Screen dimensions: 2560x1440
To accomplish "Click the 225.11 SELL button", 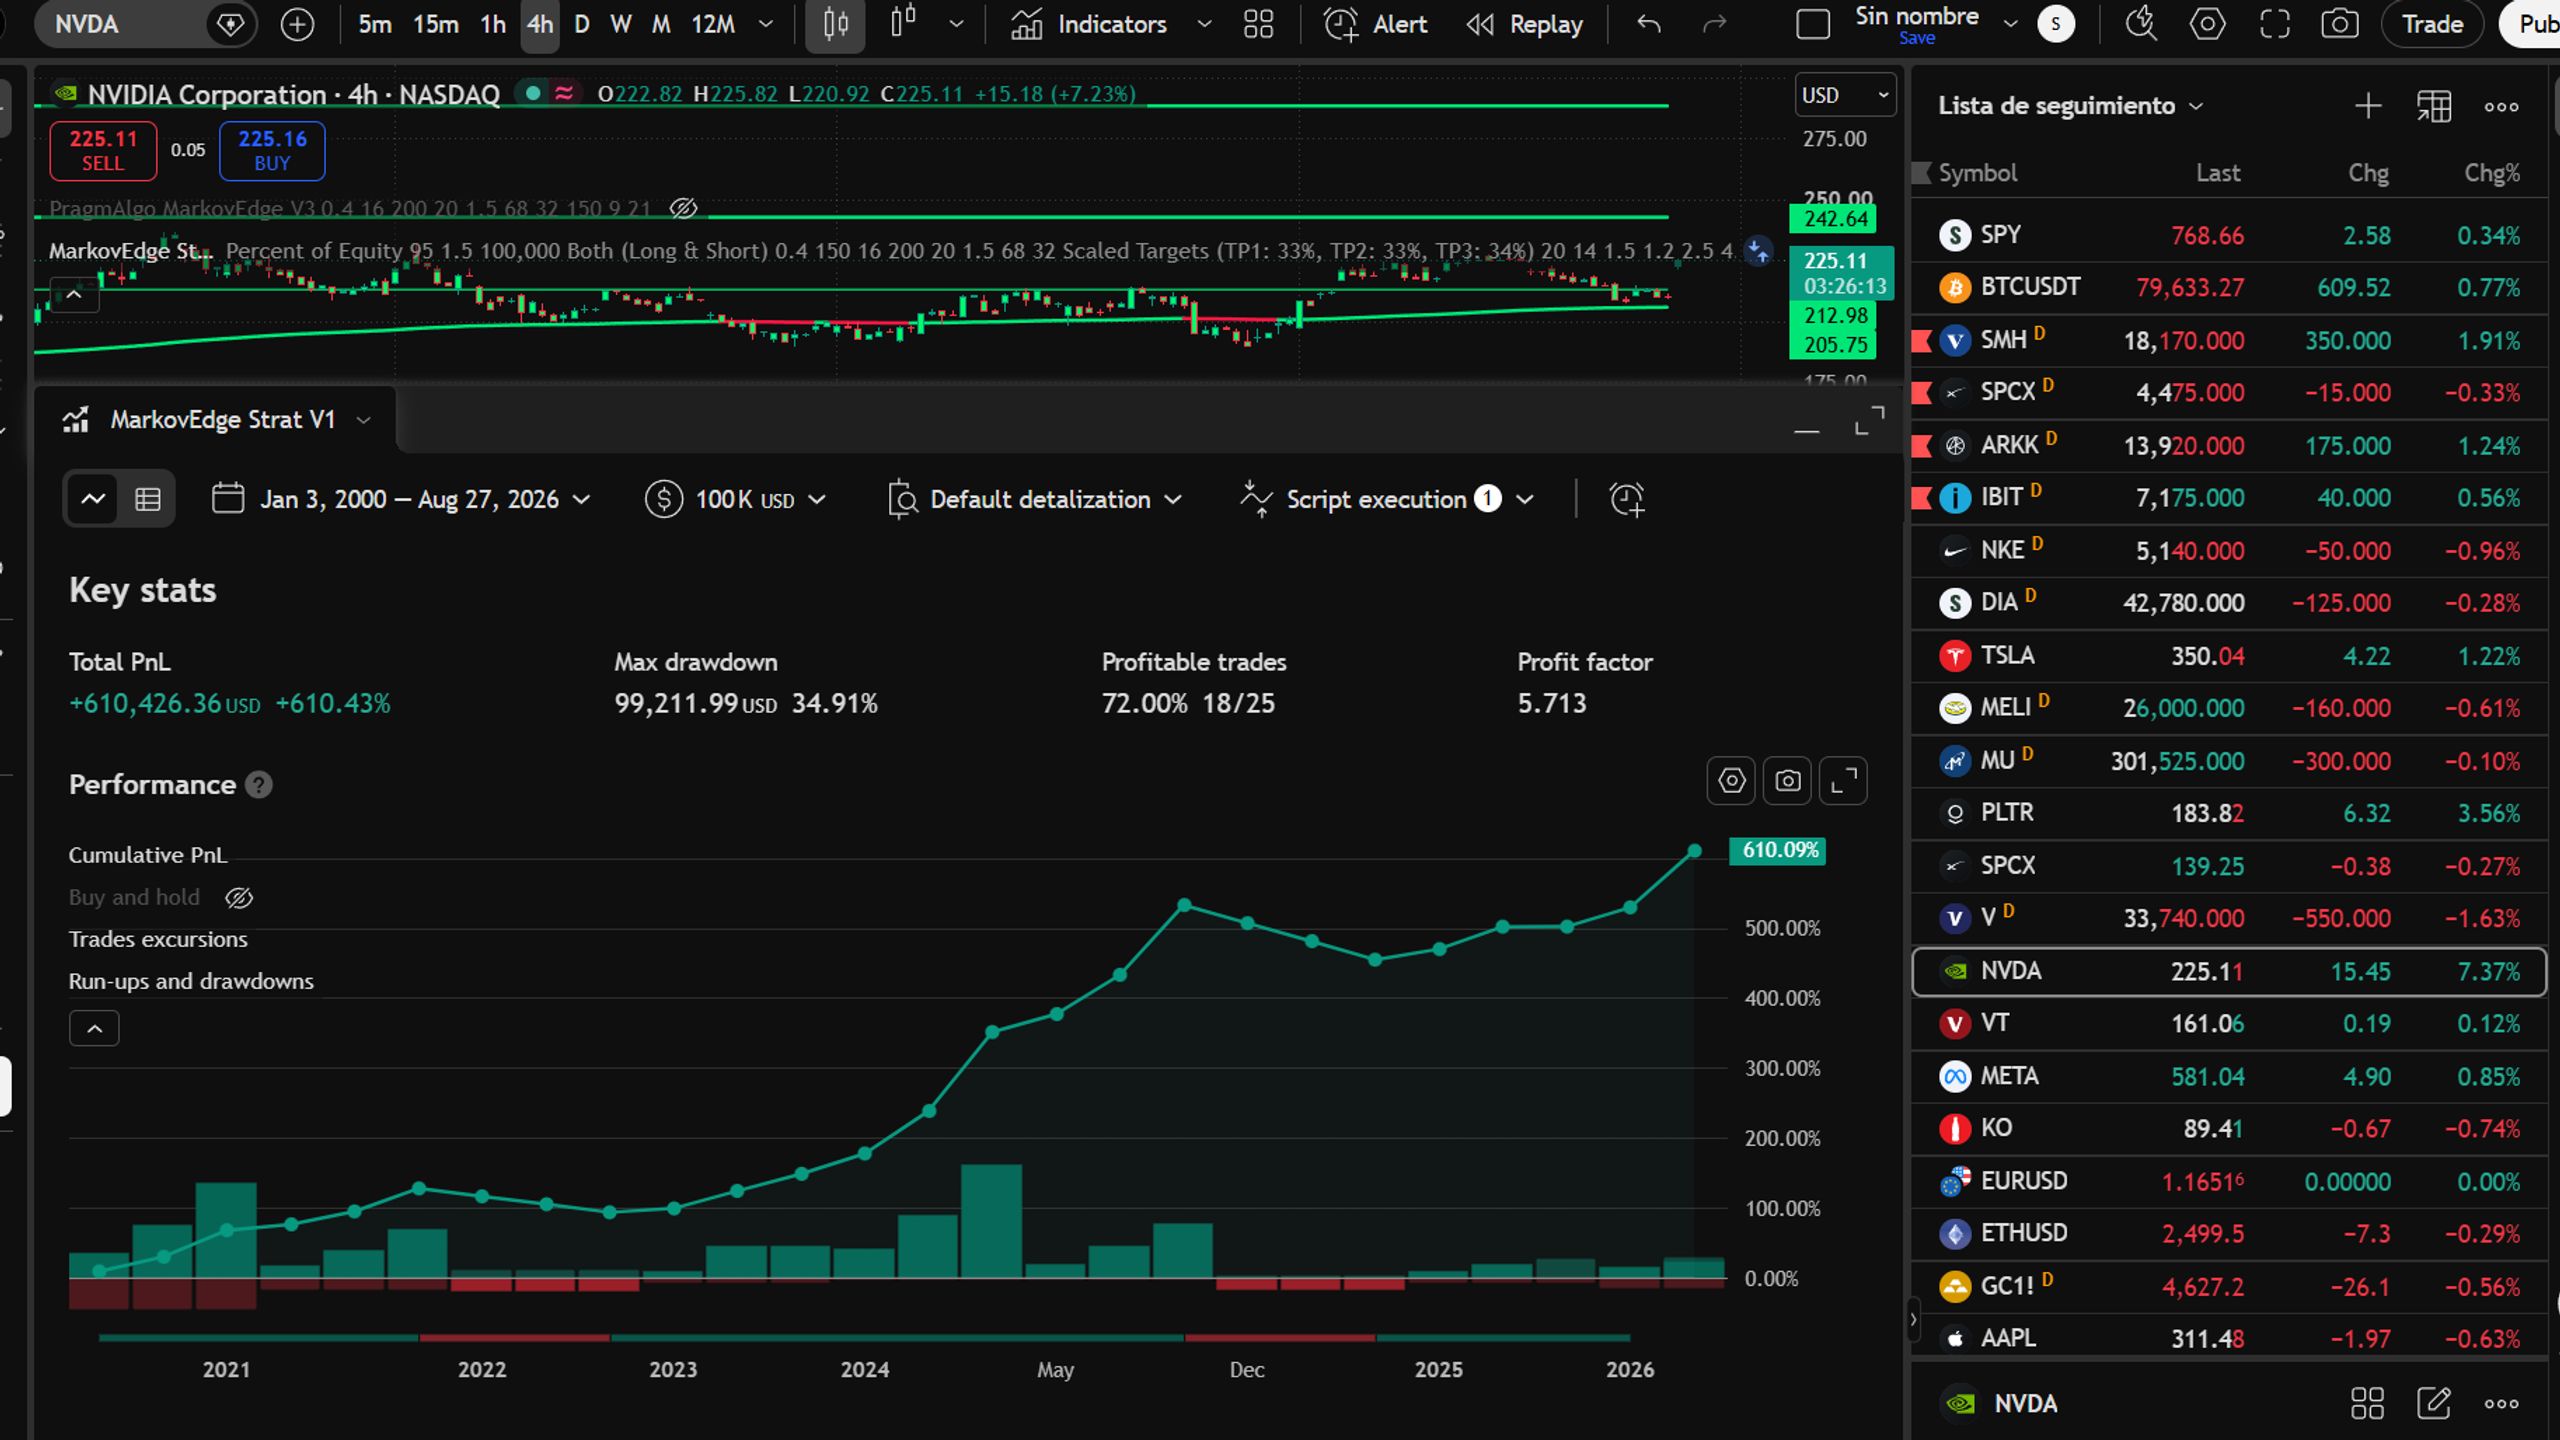I will pyautogui.click(x=103, y=151).
